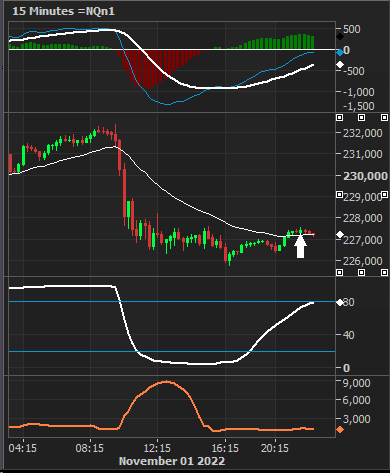Select the white diamond marker beside 80 level

340,302
